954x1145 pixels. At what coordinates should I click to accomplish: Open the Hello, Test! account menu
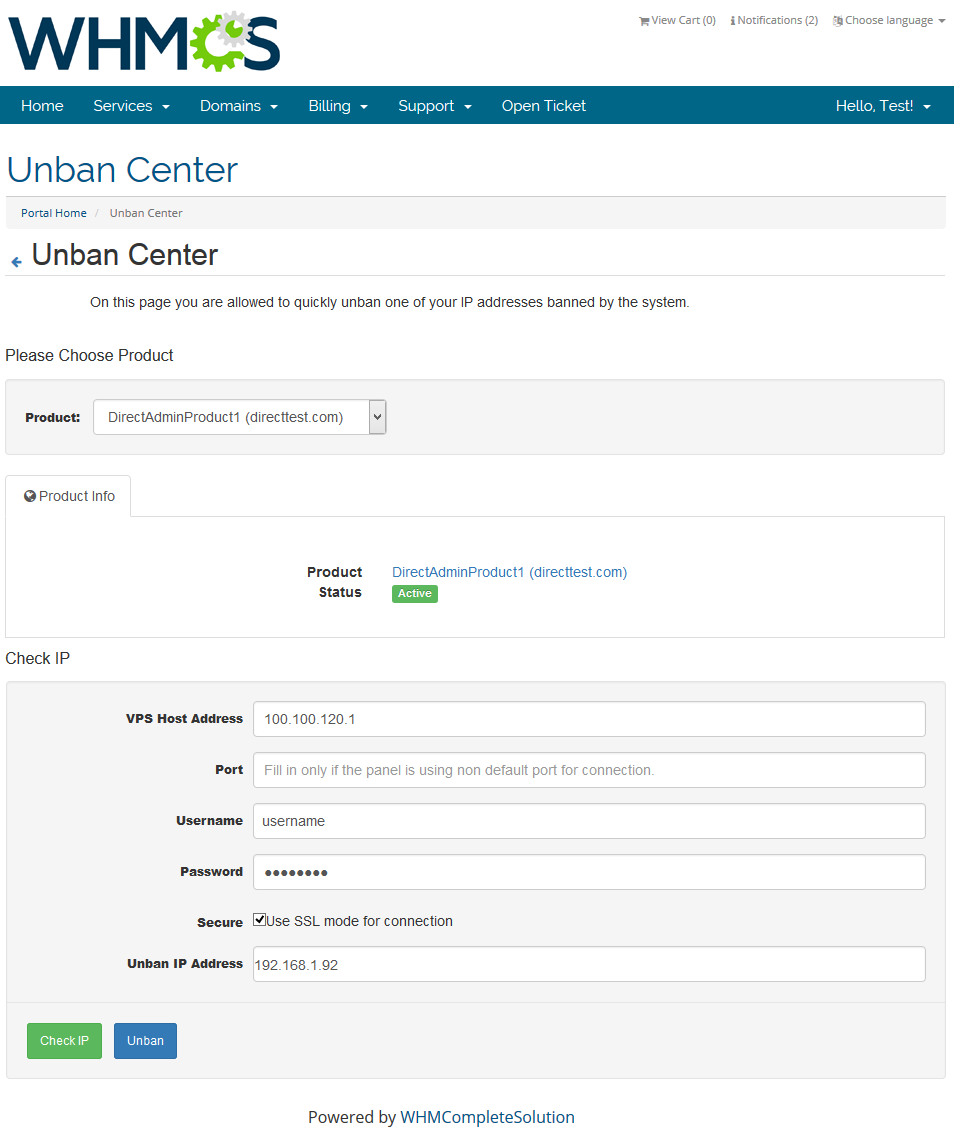[883, 106]
